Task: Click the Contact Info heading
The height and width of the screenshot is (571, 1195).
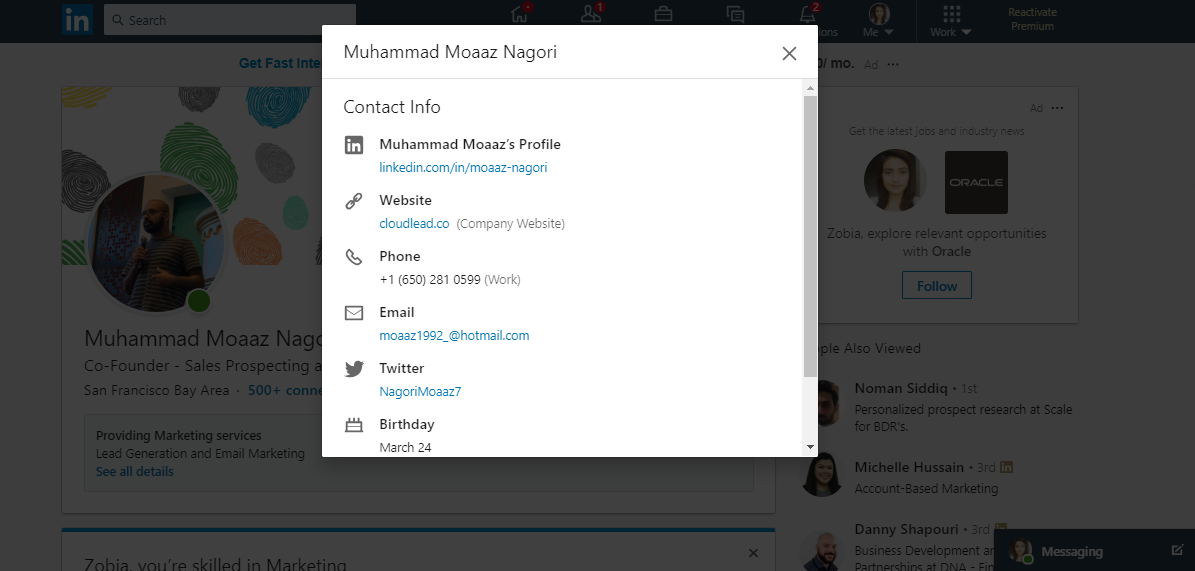Action: point(392,107)
